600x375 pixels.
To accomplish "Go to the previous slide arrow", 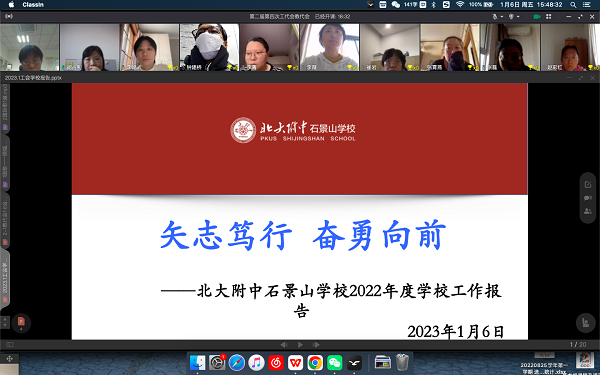I will coord(284,345).
